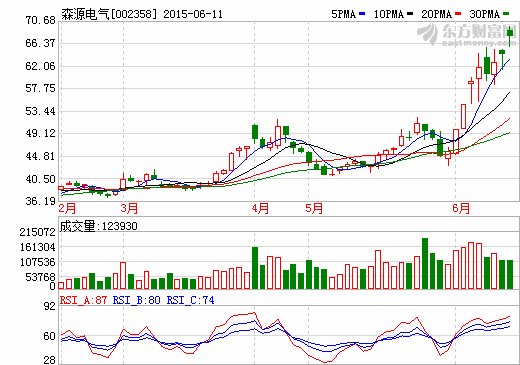
Task: Click the 3月 month marker
Action: (x=129, y=208)
